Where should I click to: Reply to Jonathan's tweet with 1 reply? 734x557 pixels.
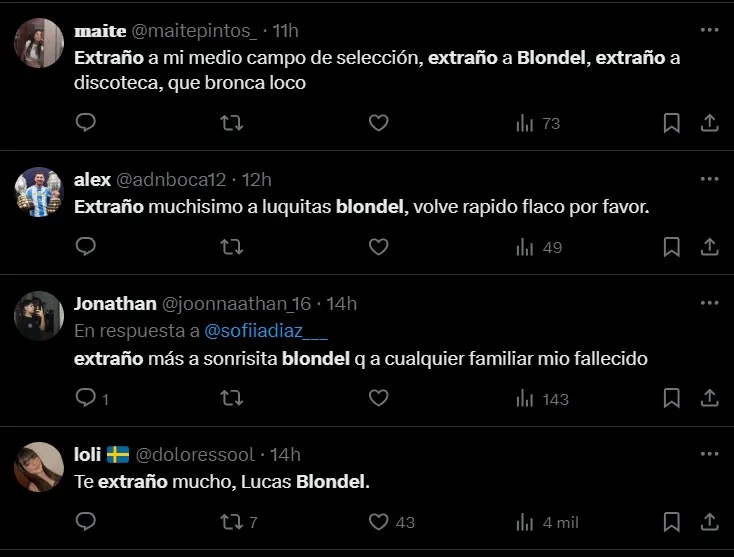click(86, 398)
